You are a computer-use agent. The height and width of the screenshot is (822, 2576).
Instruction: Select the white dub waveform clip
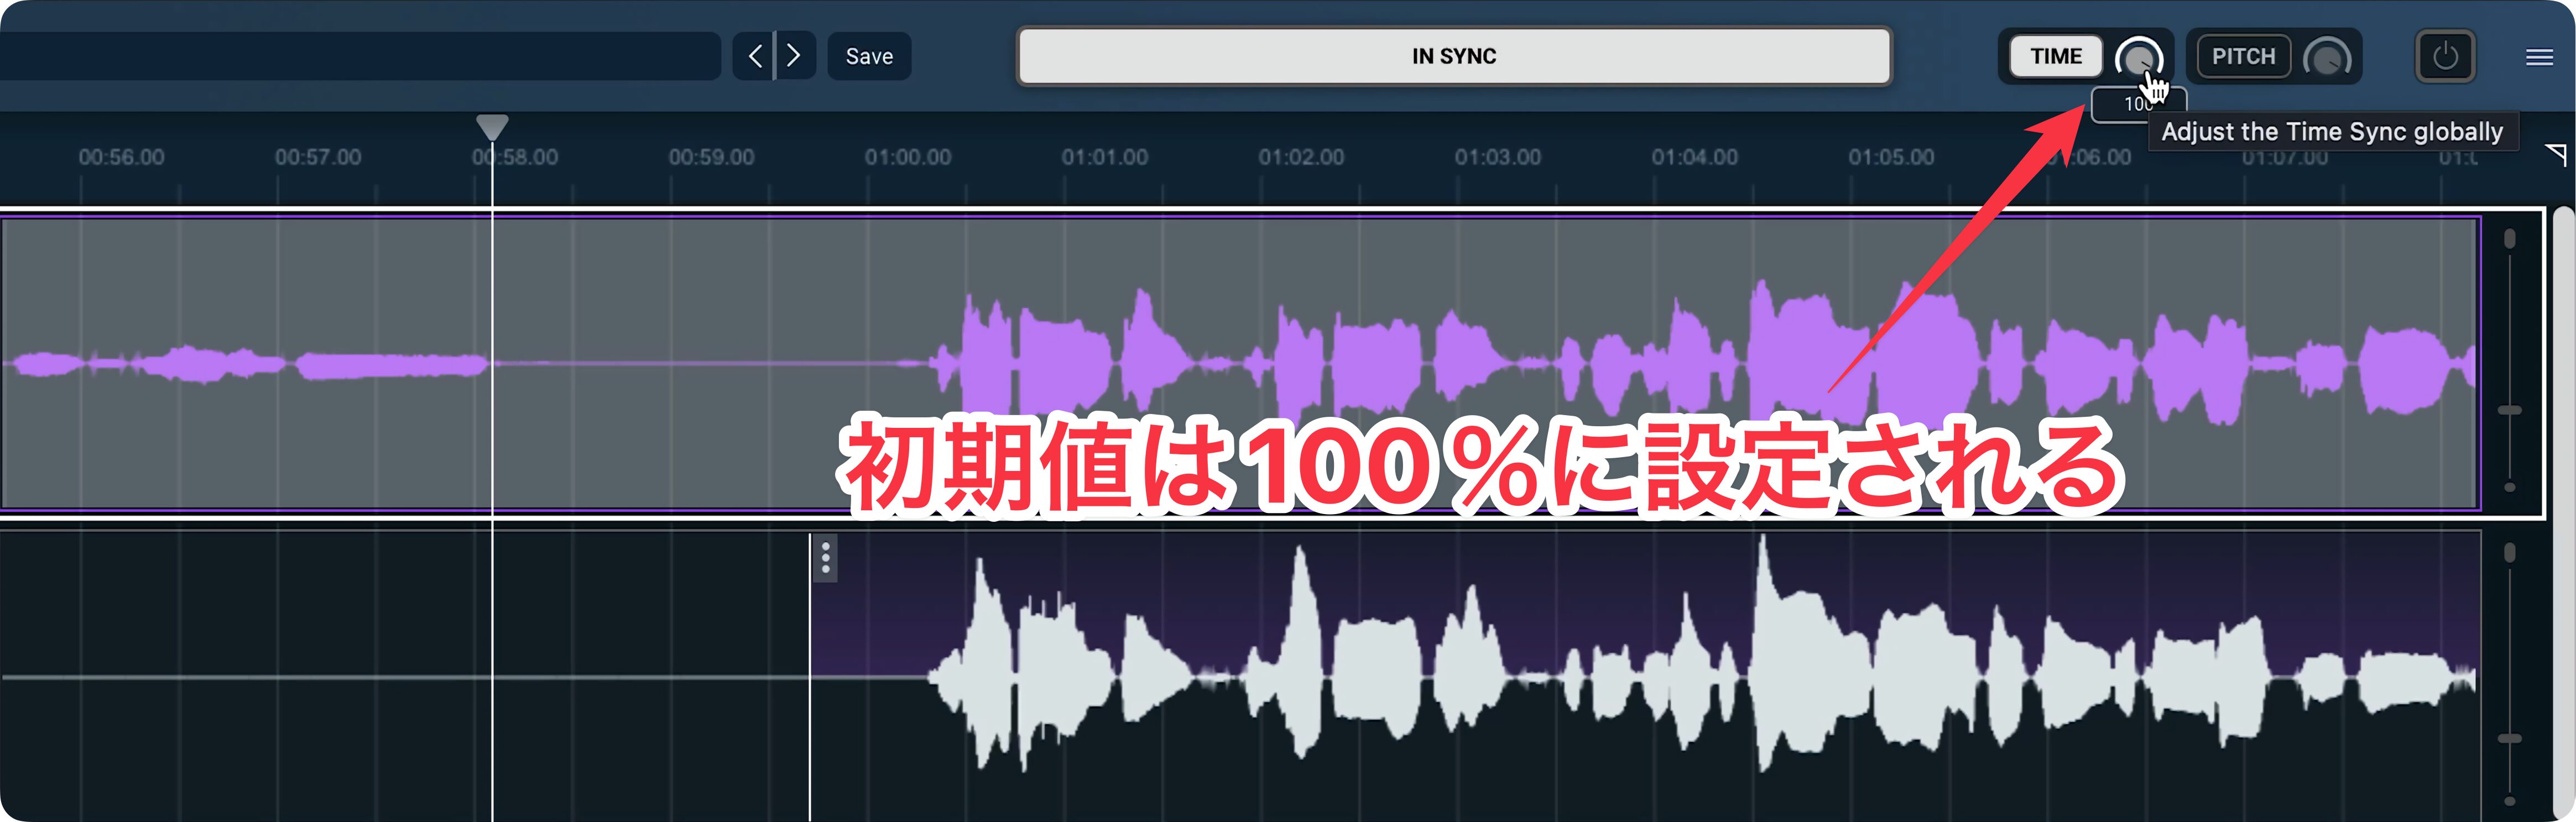[1645, 676]
